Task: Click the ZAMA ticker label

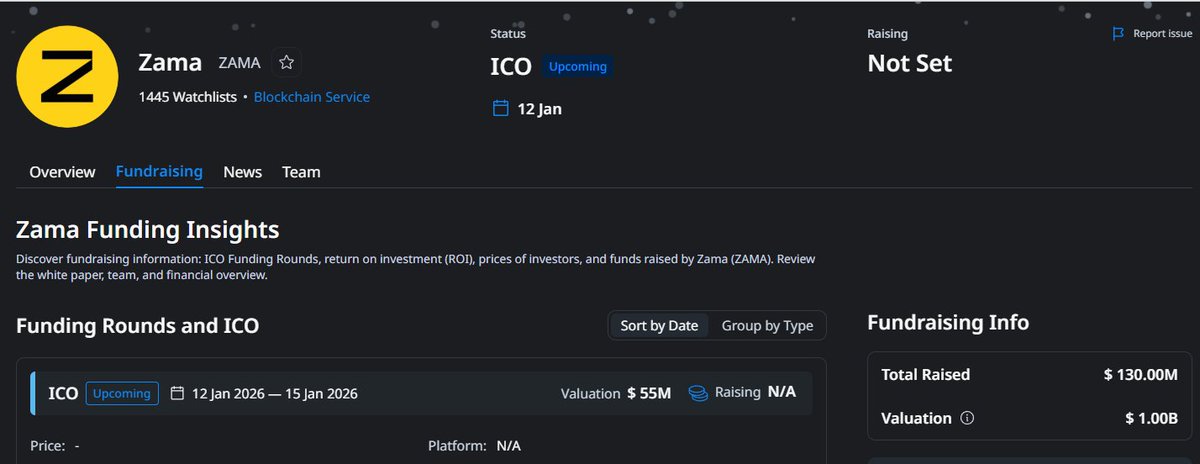Action: coord(240,63)
